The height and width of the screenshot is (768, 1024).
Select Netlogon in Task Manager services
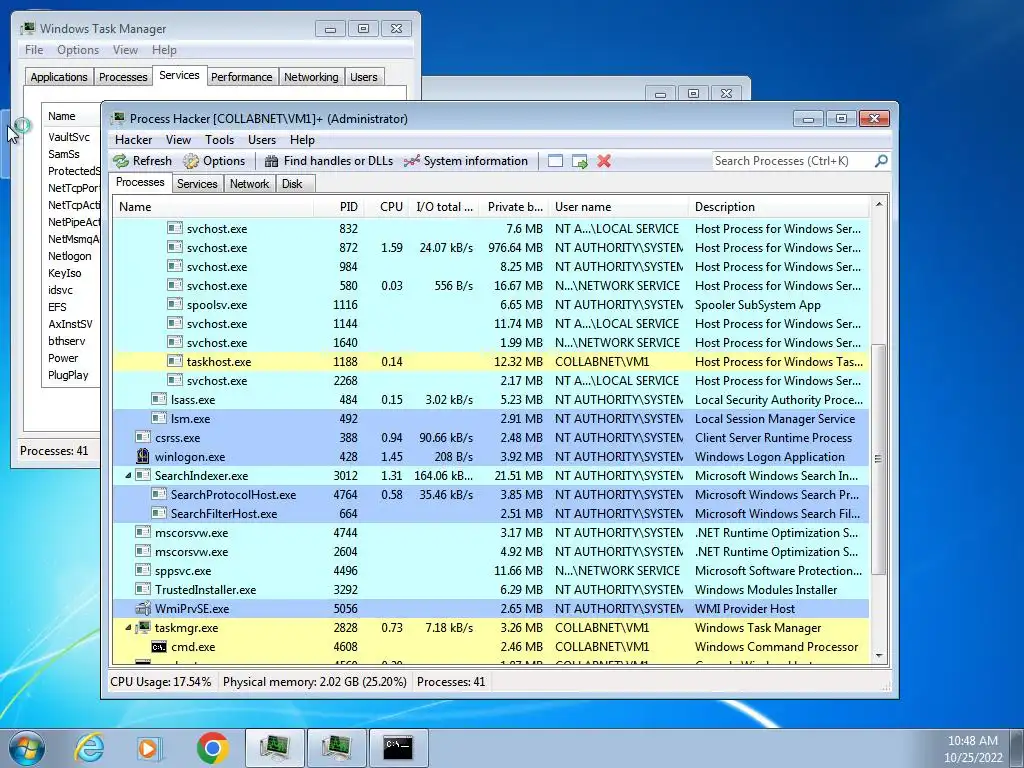pyautogui.click(x=69, y=256)
